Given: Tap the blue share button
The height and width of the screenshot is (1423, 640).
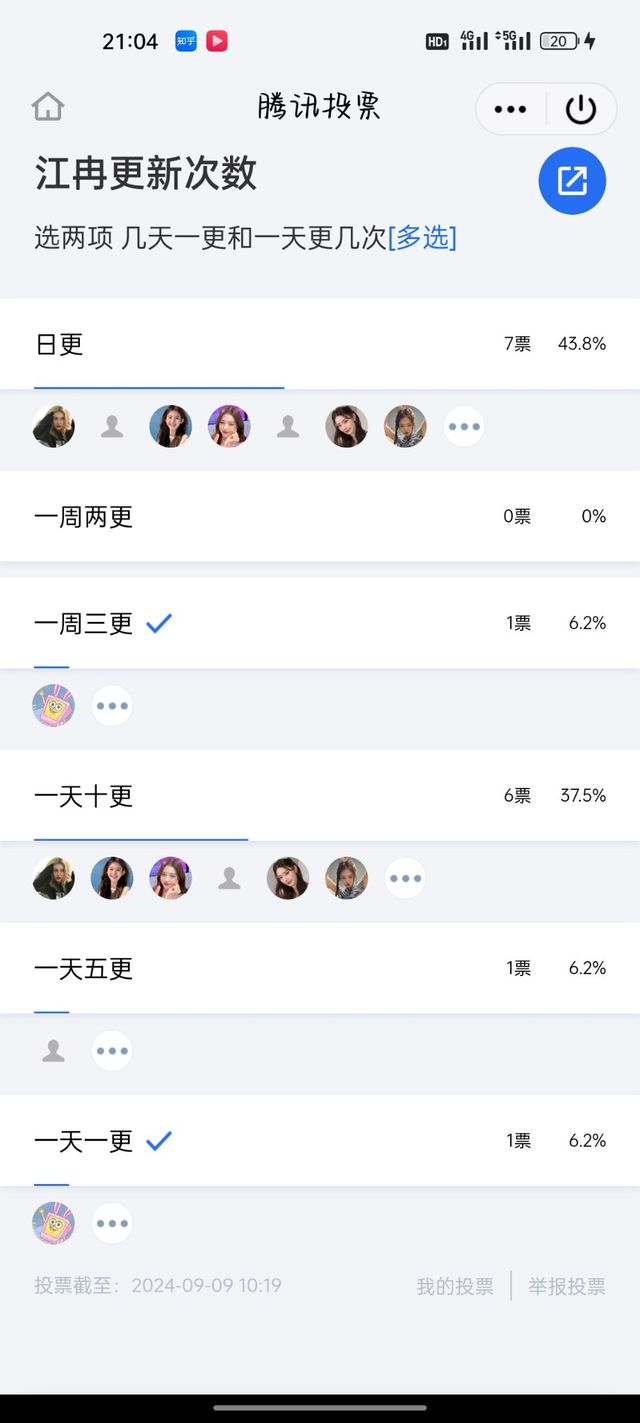Looking at the screenshot, I should coord(572,181).
